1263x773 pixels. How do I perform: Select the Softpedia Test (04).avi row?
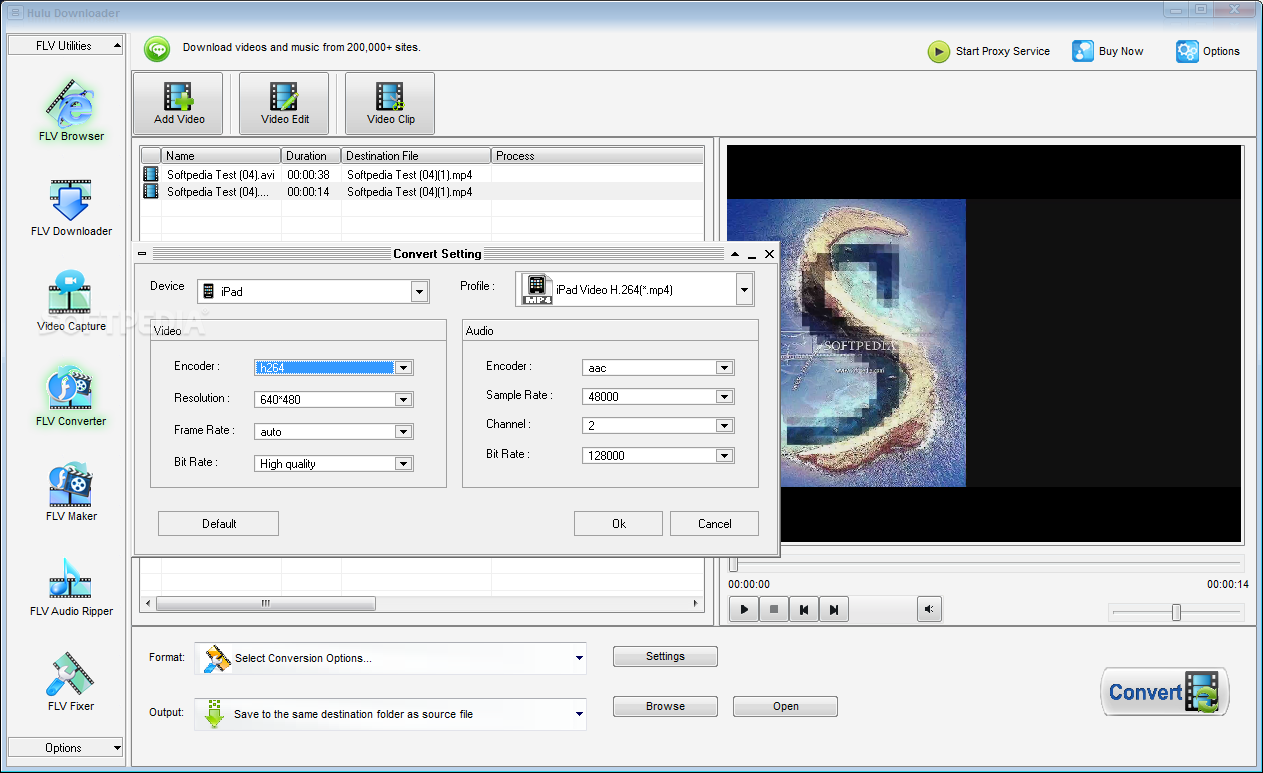[421, 174]
